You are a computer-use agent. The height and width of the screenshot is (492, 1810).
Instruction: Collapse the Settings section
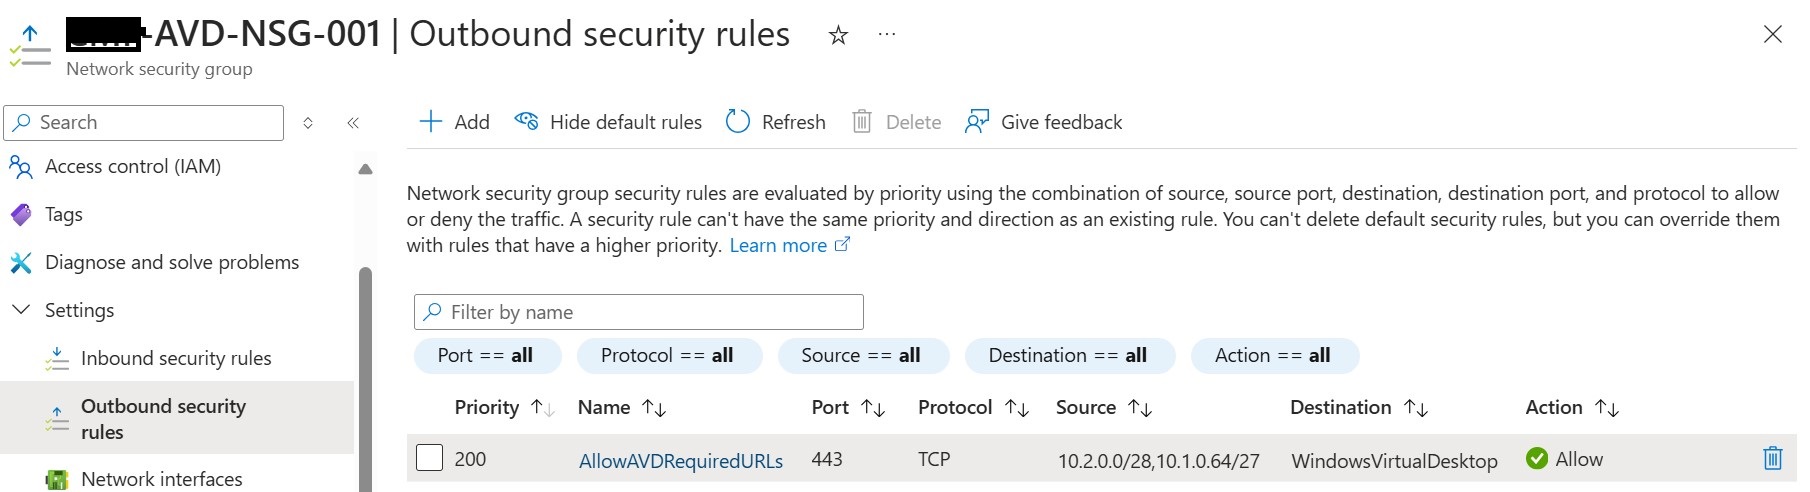[x=20, y=310]
